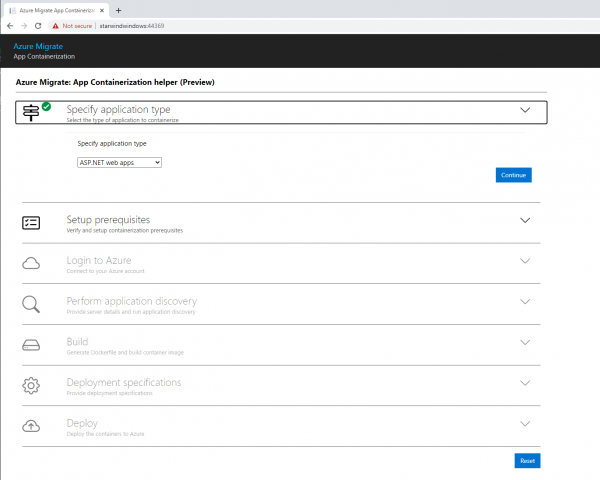Click the gear icon for Deployment specifications
The width and height of the screenshot is (600, 480).
31,385
